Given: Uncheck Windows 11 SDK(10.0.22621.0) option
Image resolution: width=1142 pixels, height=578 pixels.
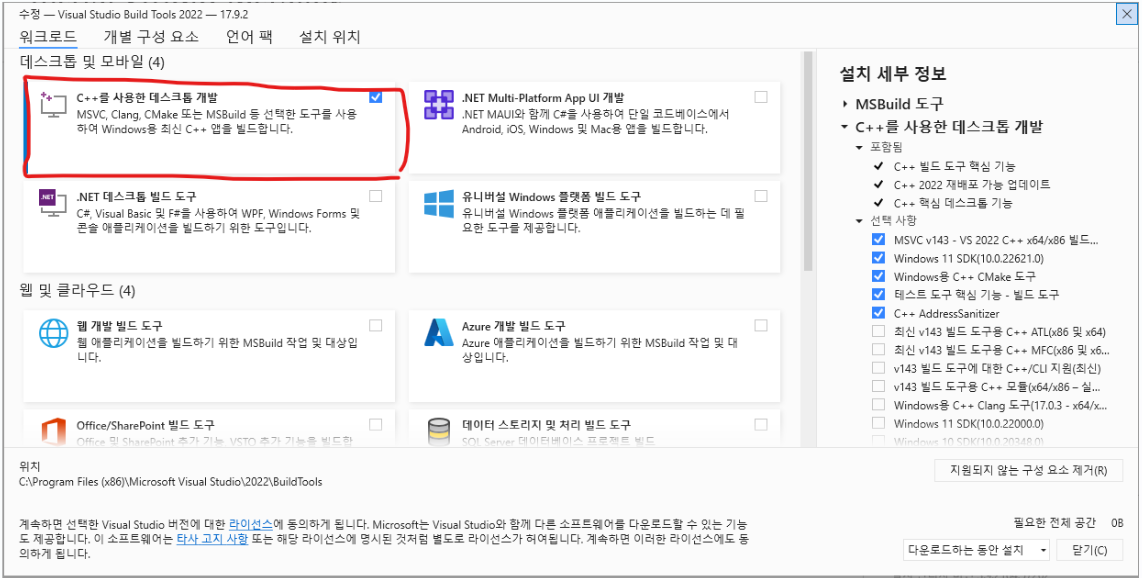Looking at the screenshot, I should (878, 258).
